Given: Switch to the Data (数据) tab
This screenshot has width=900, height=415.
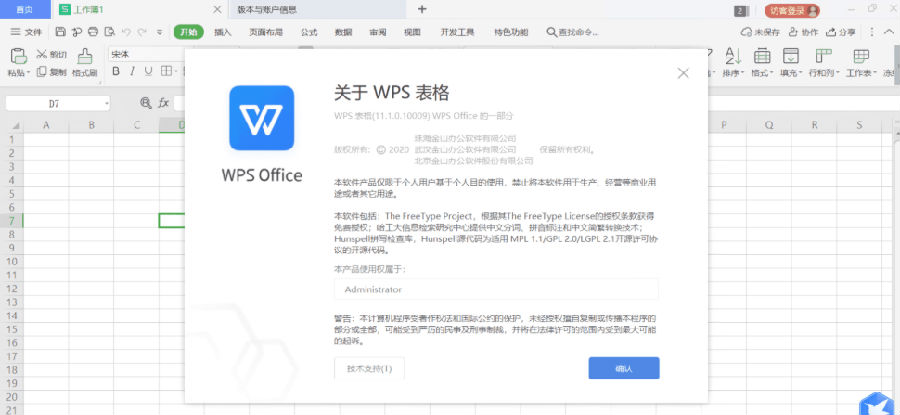Looking at the screenshot, I should pyautogui.click(x=343, y=32).
